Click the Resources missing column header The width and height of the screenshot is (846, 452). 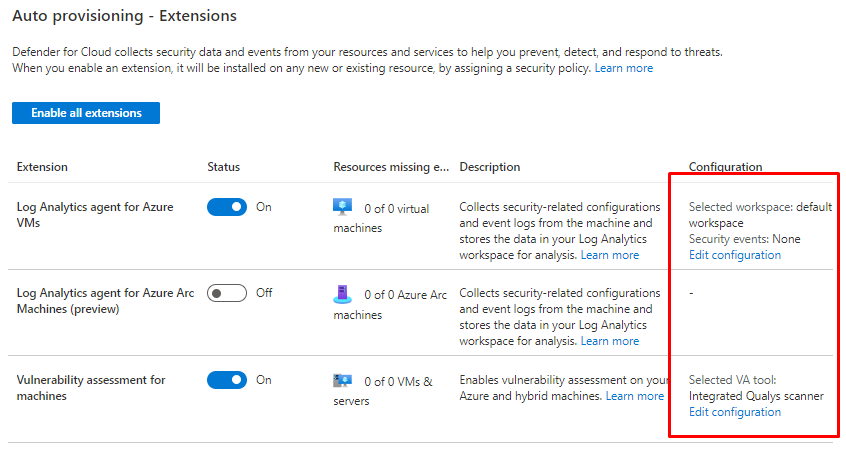[391, 167]
